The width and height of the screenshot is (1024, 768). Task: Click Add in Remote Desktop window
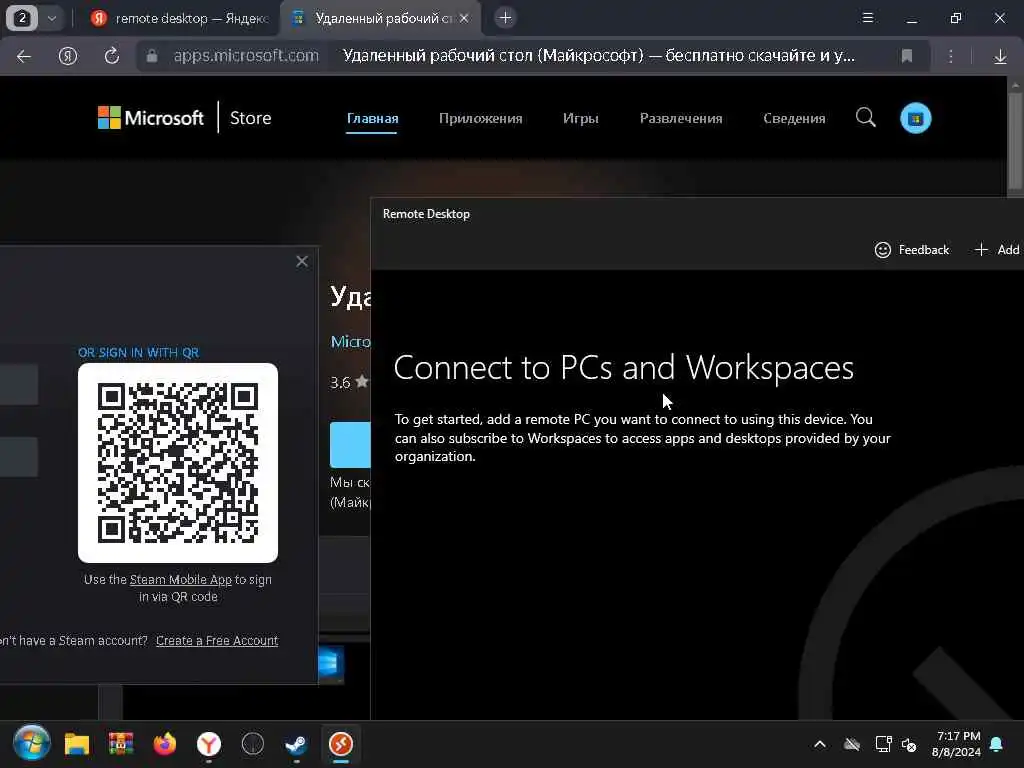point(997,249)
